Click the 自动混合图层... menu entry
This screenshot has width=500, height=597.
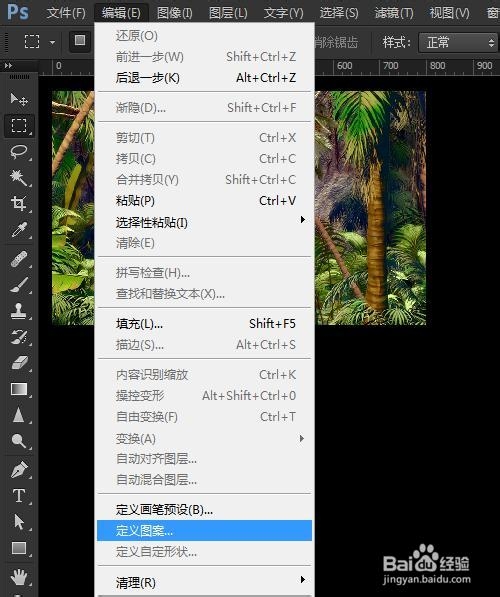point(204,480)
